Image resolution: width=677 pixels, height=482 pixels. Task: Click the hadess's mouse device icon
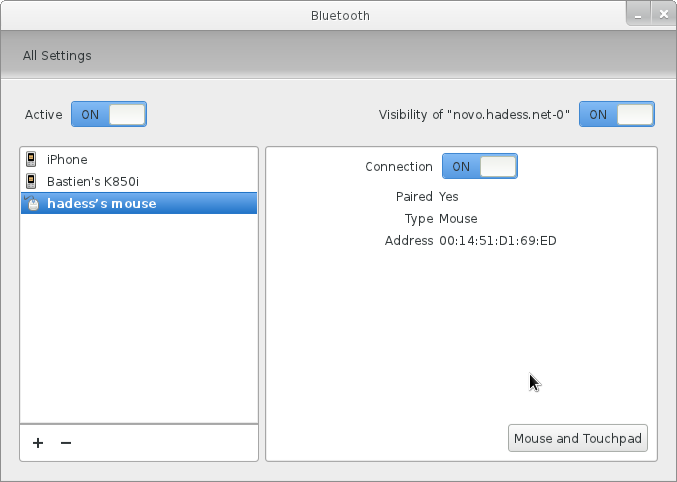32,203
